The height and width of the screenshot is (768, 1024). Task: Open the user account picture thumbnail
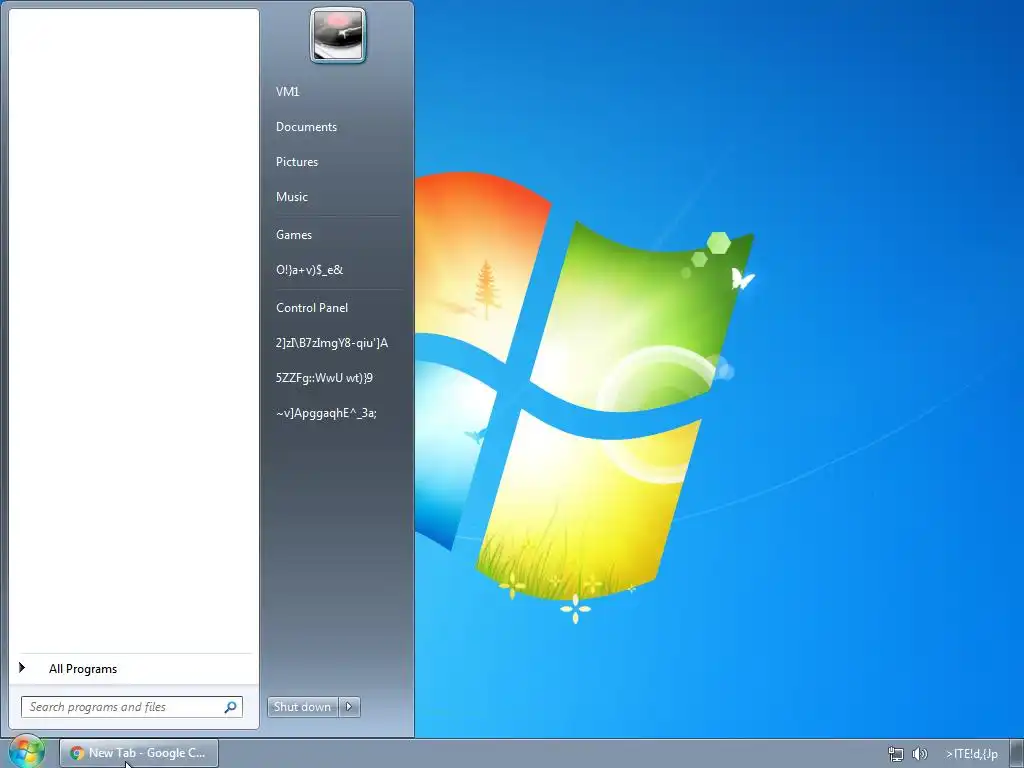pyautogui.click(x=338, y=35)
